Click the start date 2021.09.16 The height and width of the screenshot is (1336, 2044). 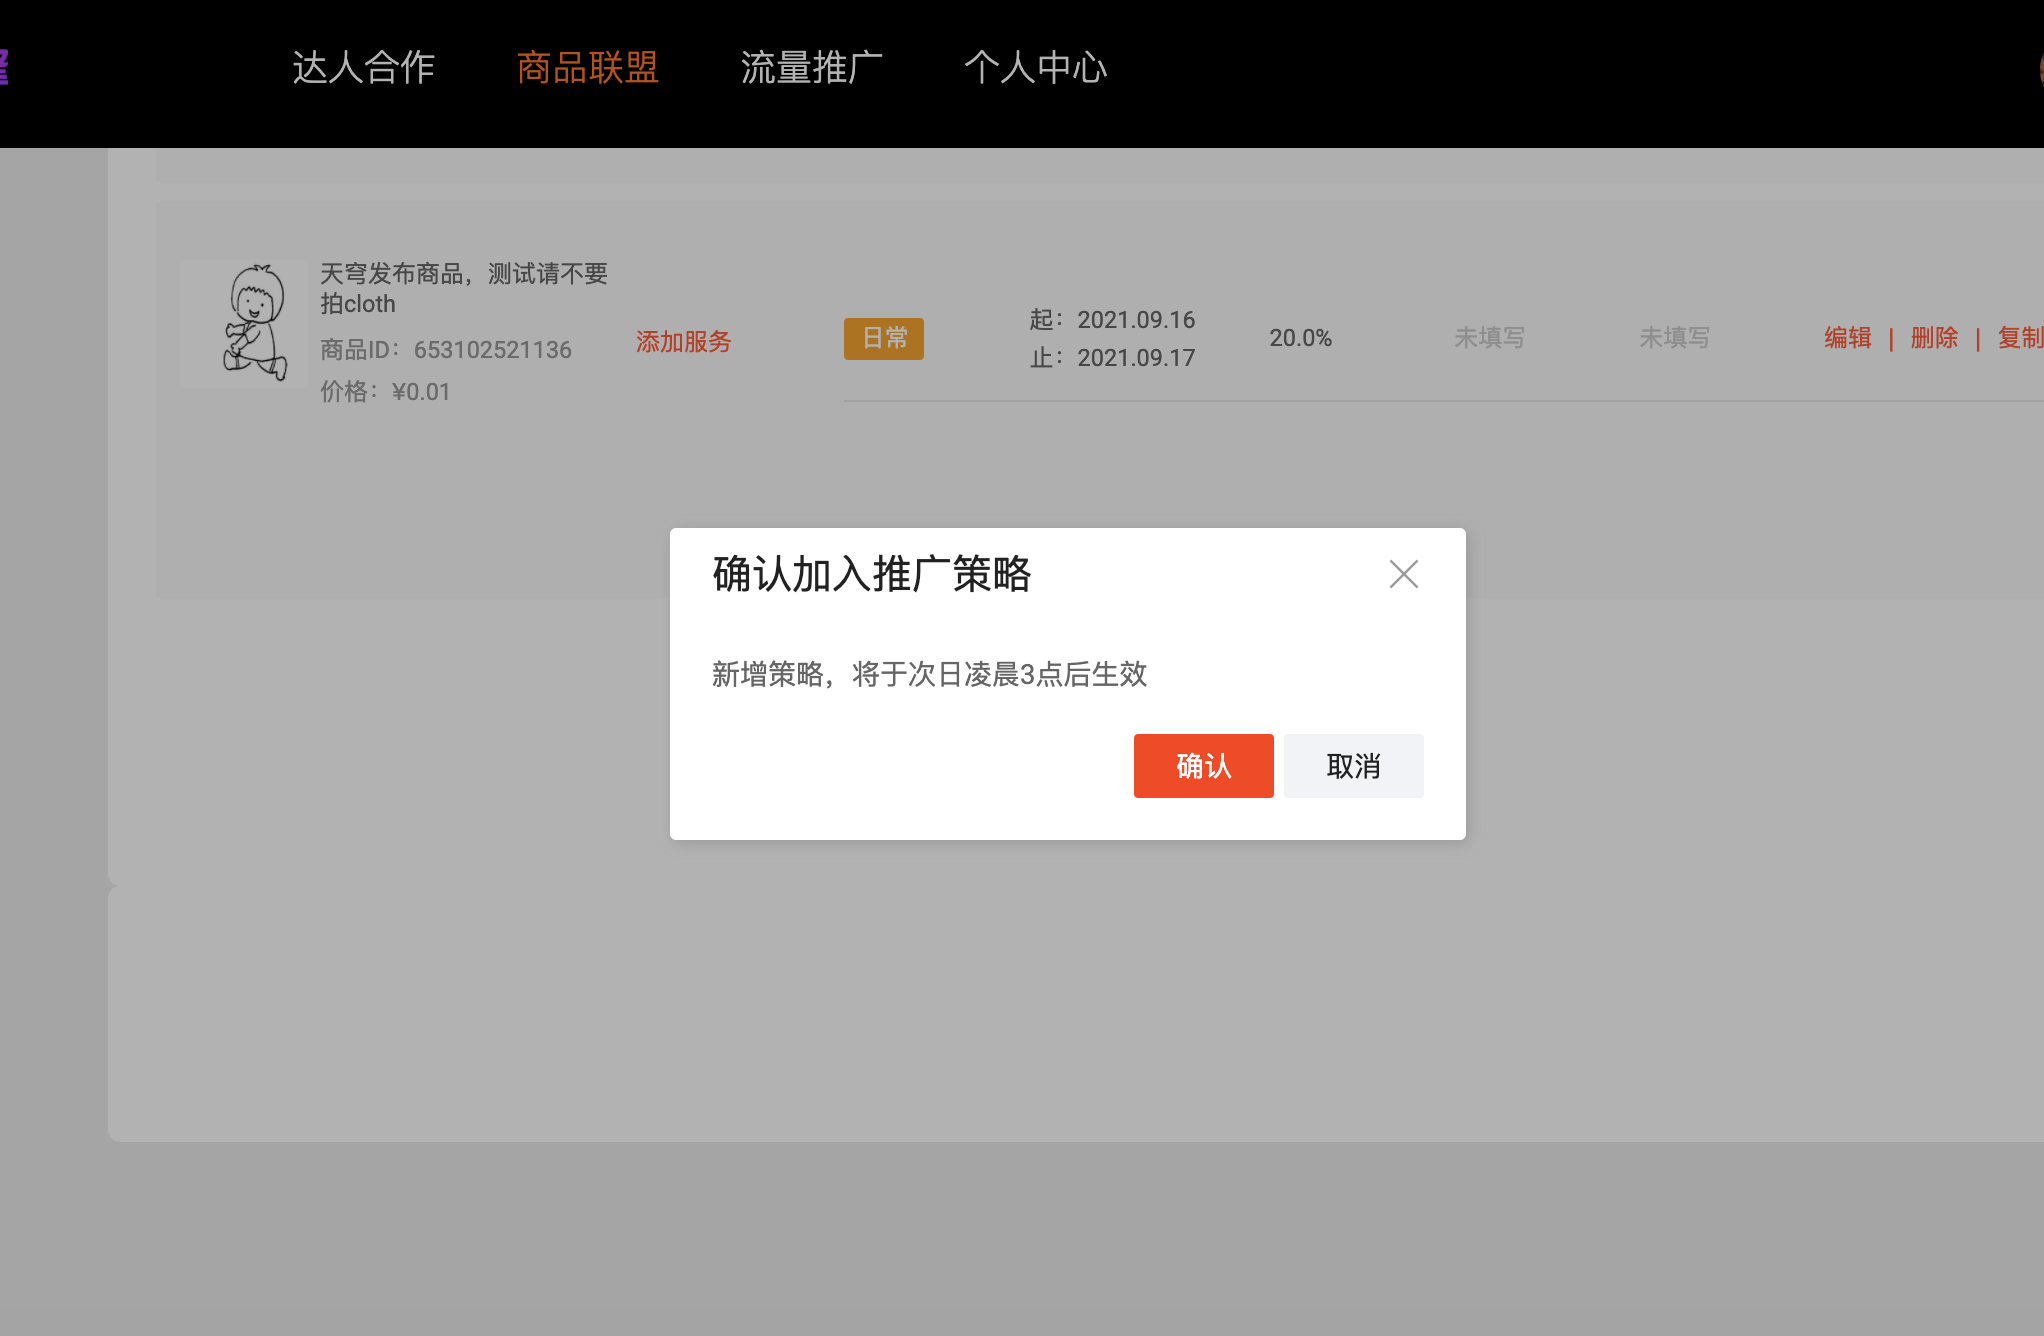tap(1136, 320)
